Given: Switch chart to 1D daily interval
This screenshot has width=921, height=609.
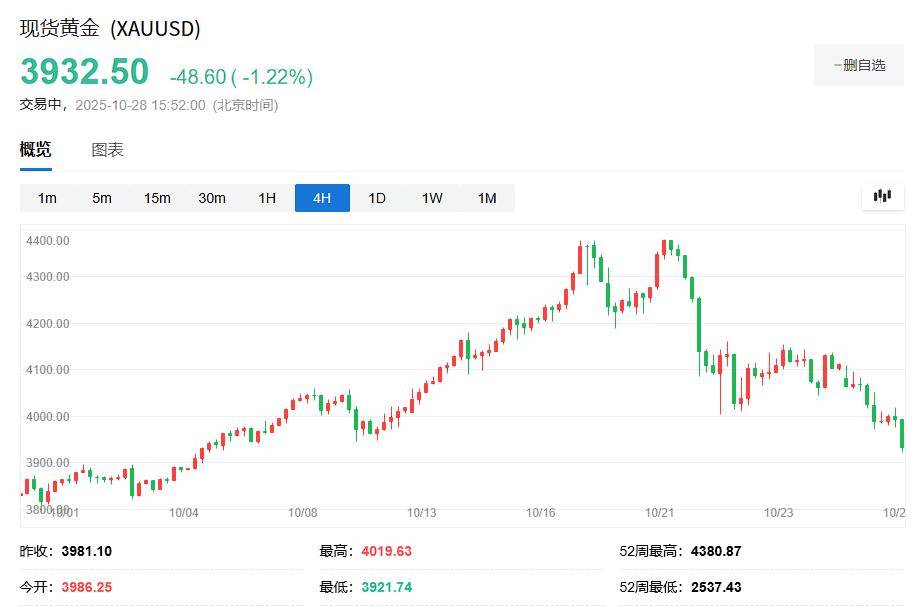Looking at the screenshot, I should pyautogui.click(x=377, y=198).
